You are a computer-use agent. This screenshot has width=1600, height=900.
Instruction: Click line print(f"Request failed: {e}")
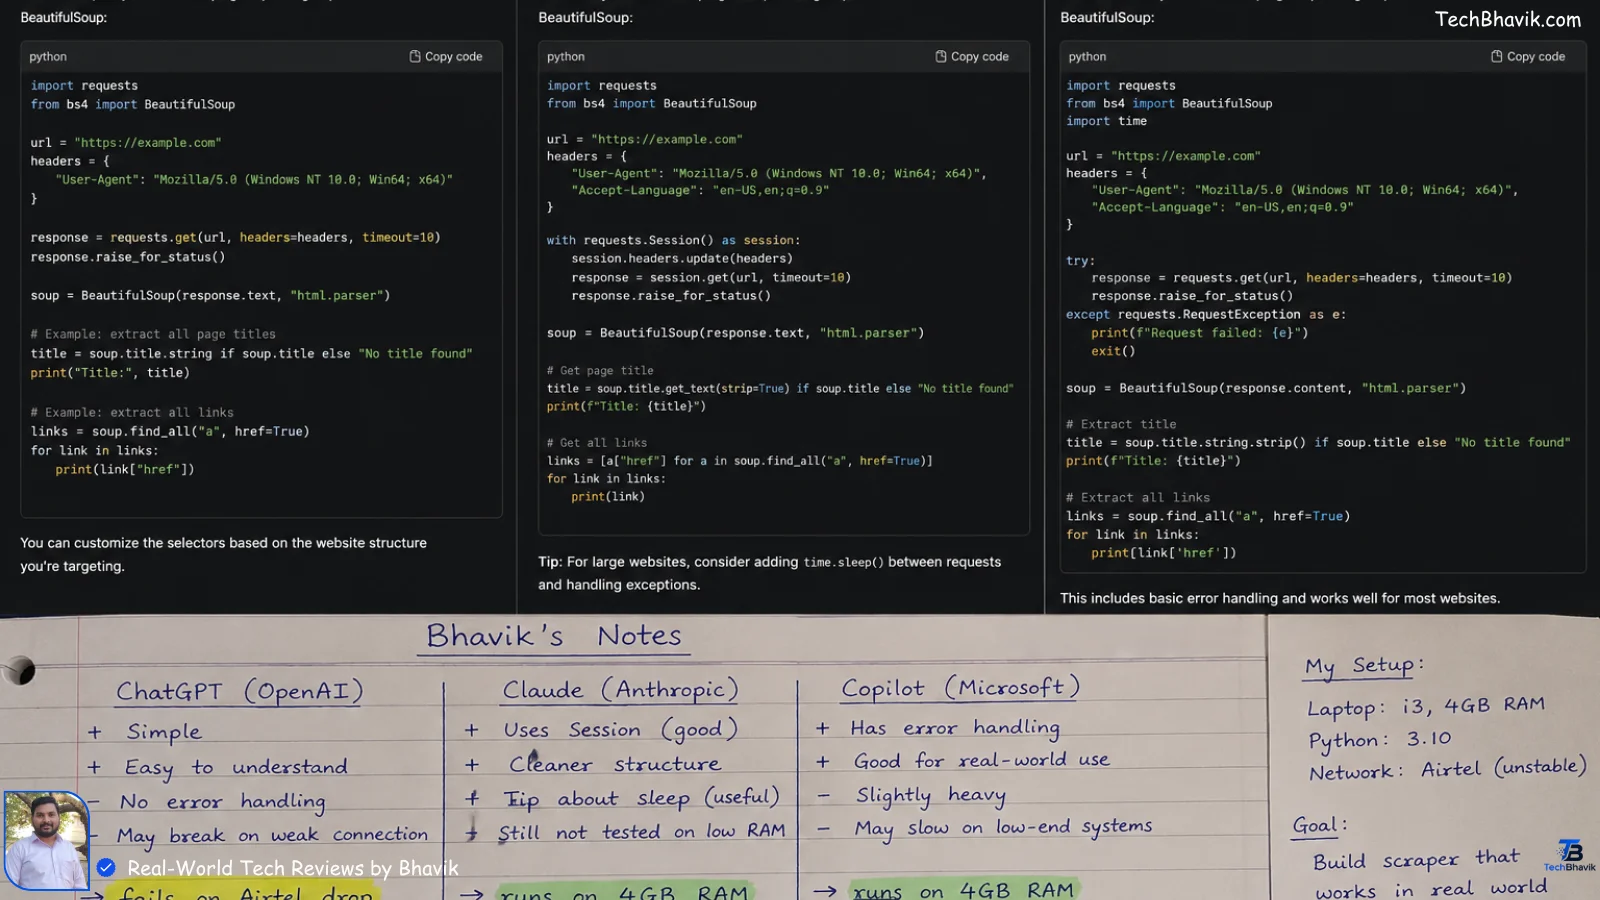[1200, 333]
